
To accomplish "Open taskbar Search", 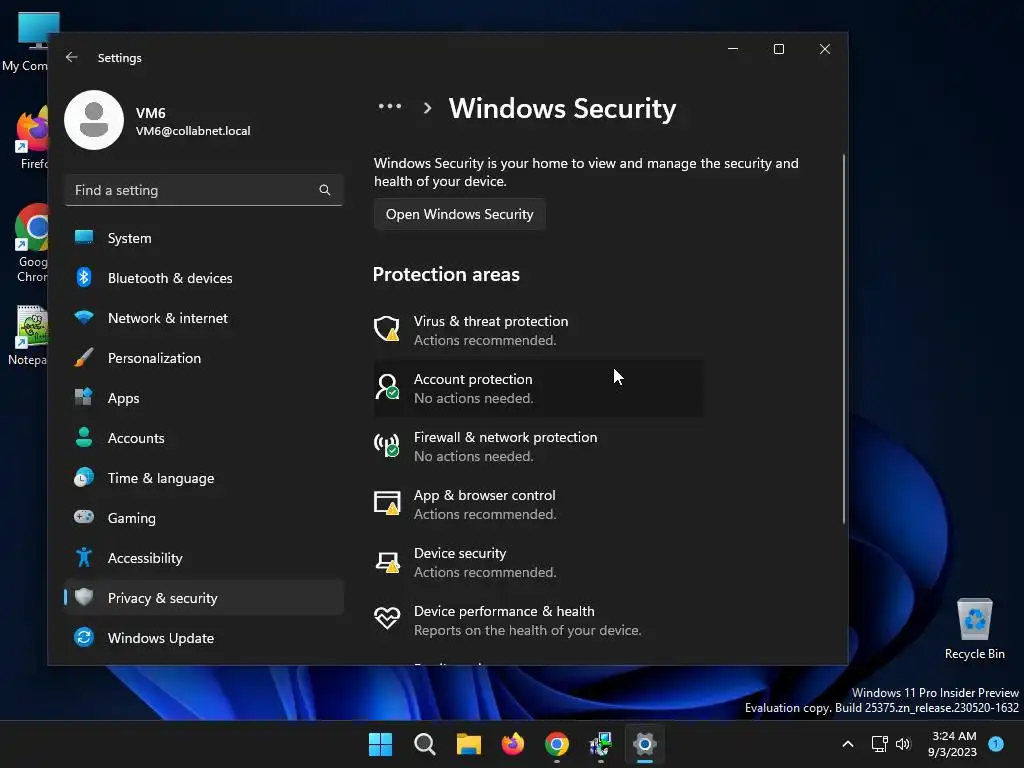I will (424, 744).
